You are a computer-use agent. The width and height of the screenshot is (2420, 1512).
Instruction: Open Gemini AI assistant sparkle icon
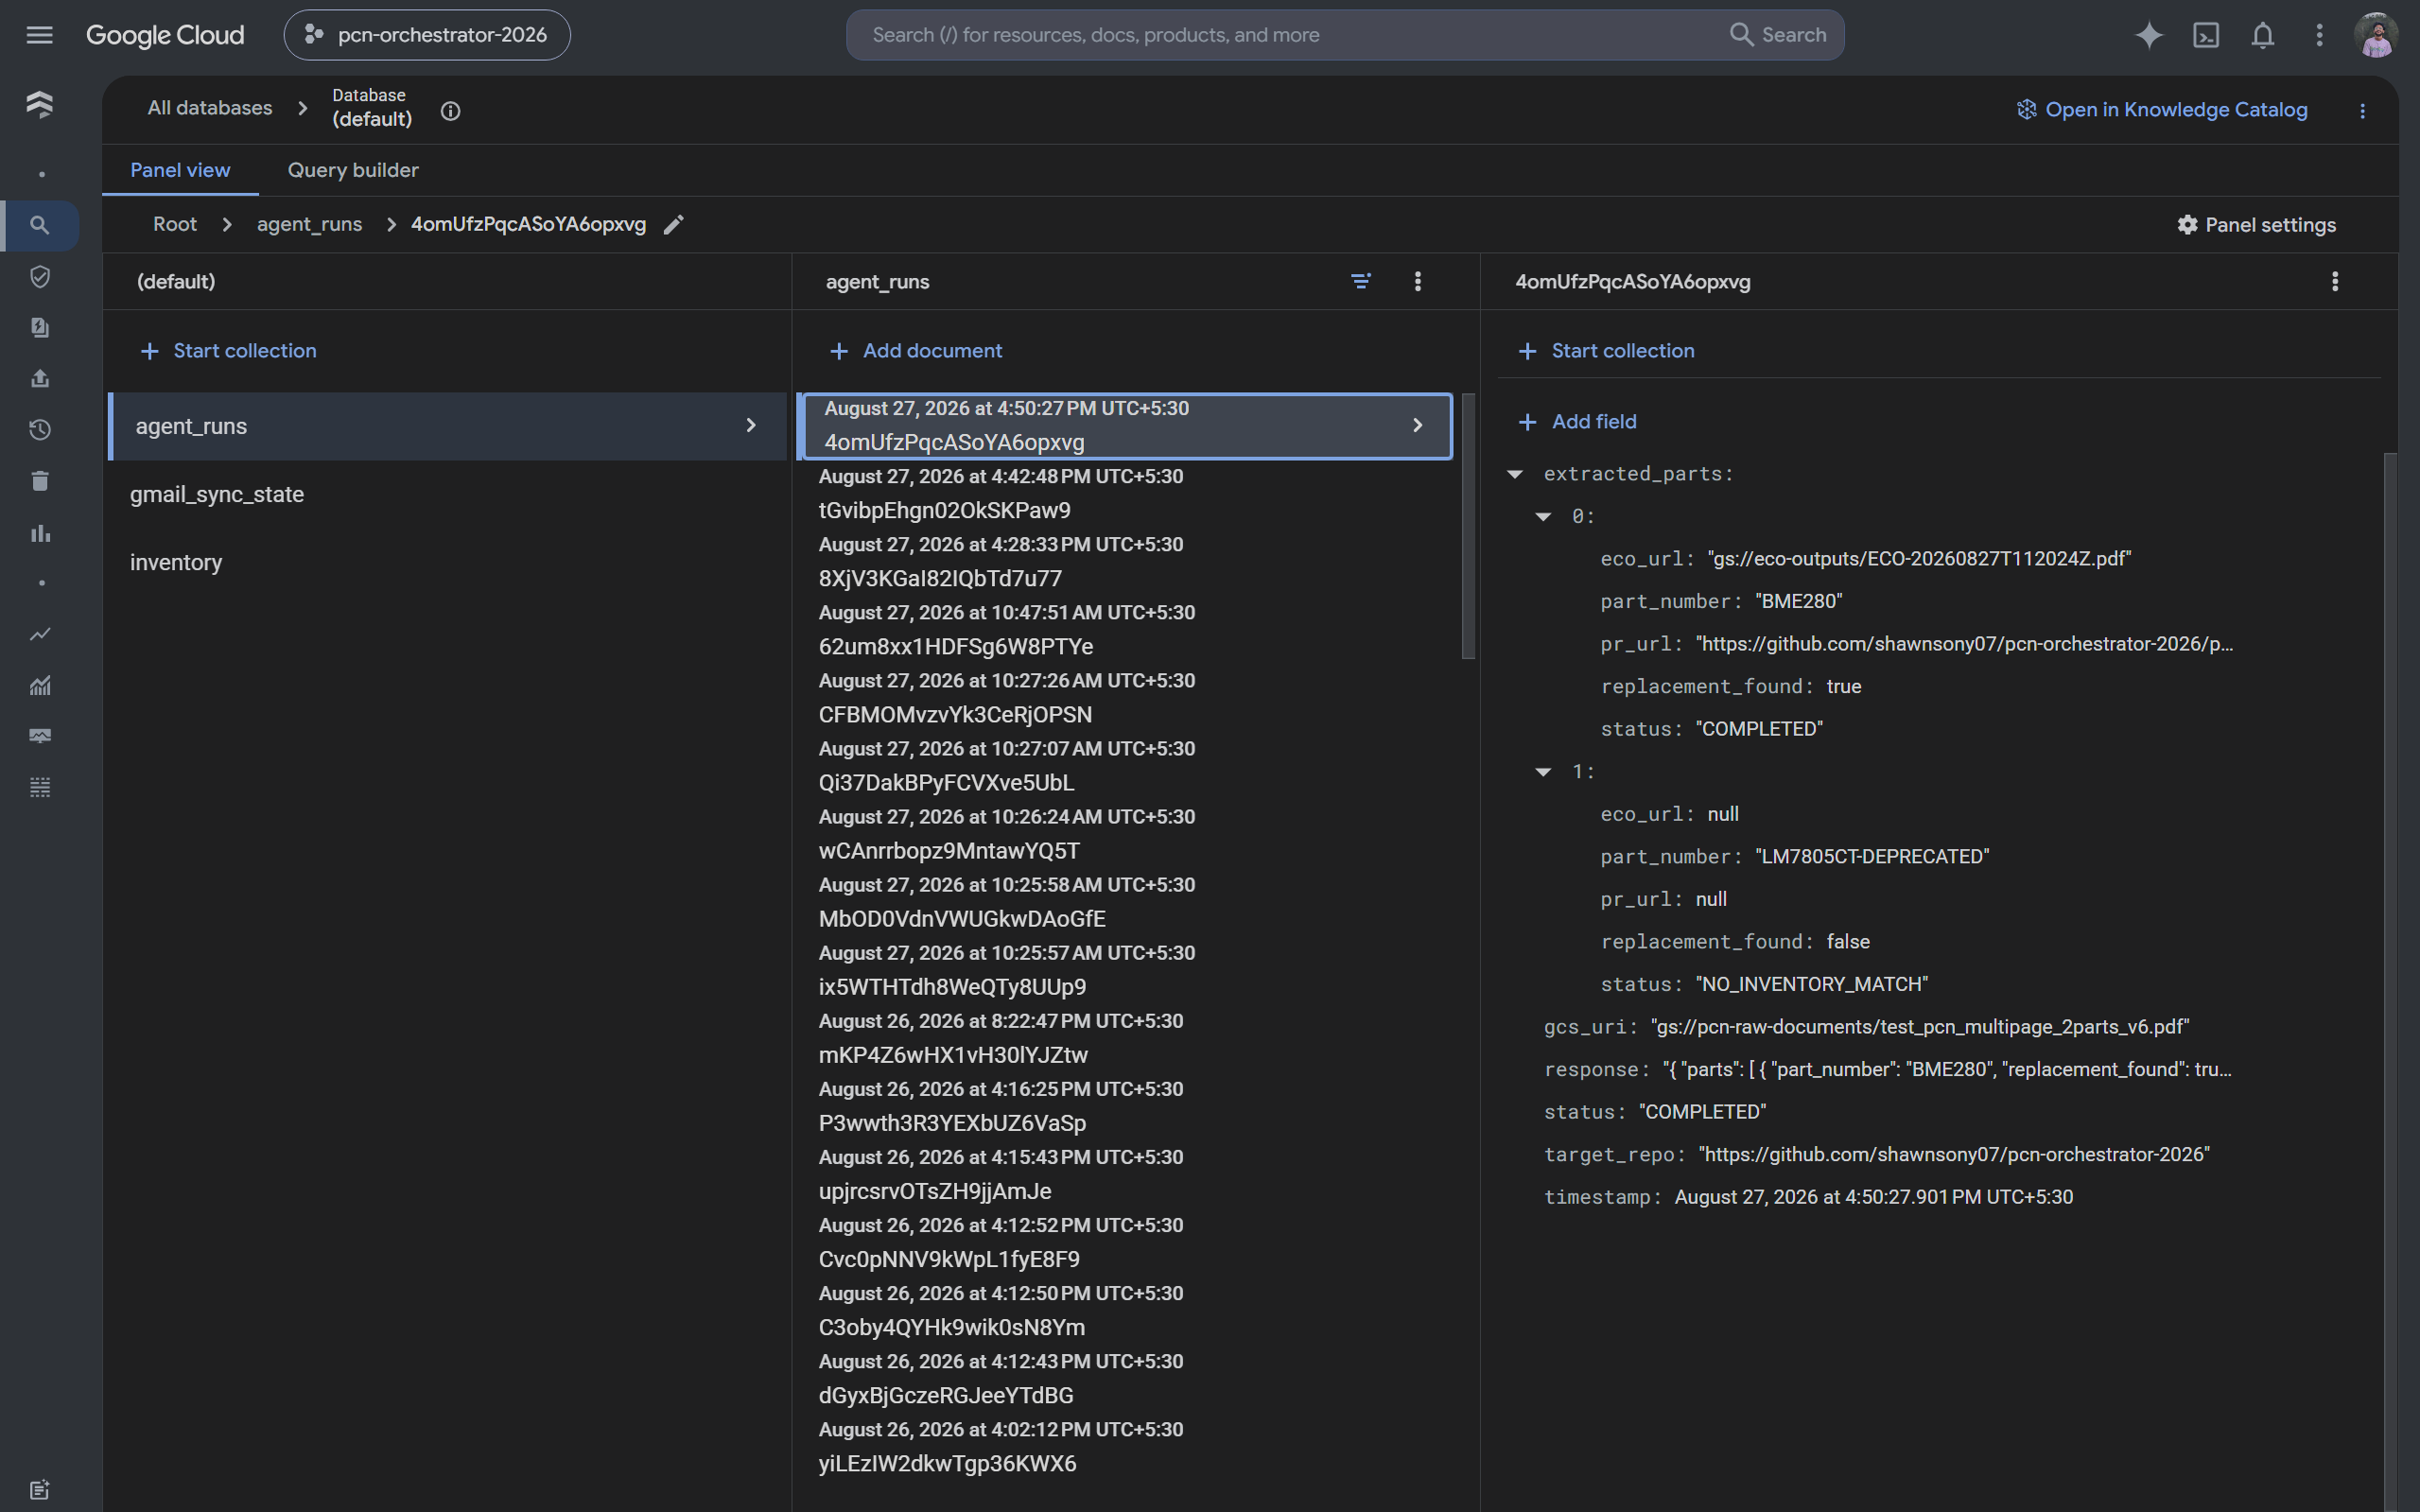click(x=2148, y=35)
